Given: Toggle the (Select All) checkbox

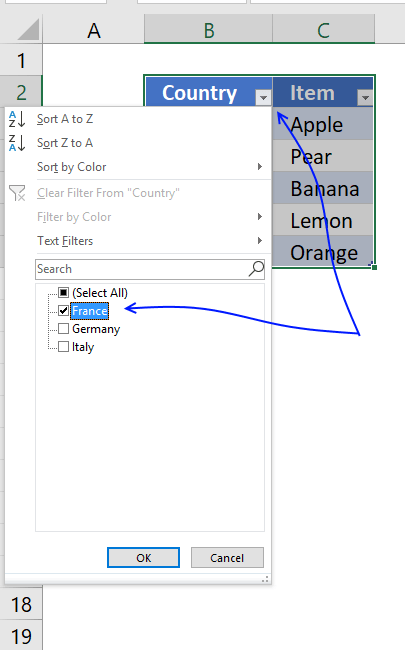Looking at the screenshot, I should [63, 293].
